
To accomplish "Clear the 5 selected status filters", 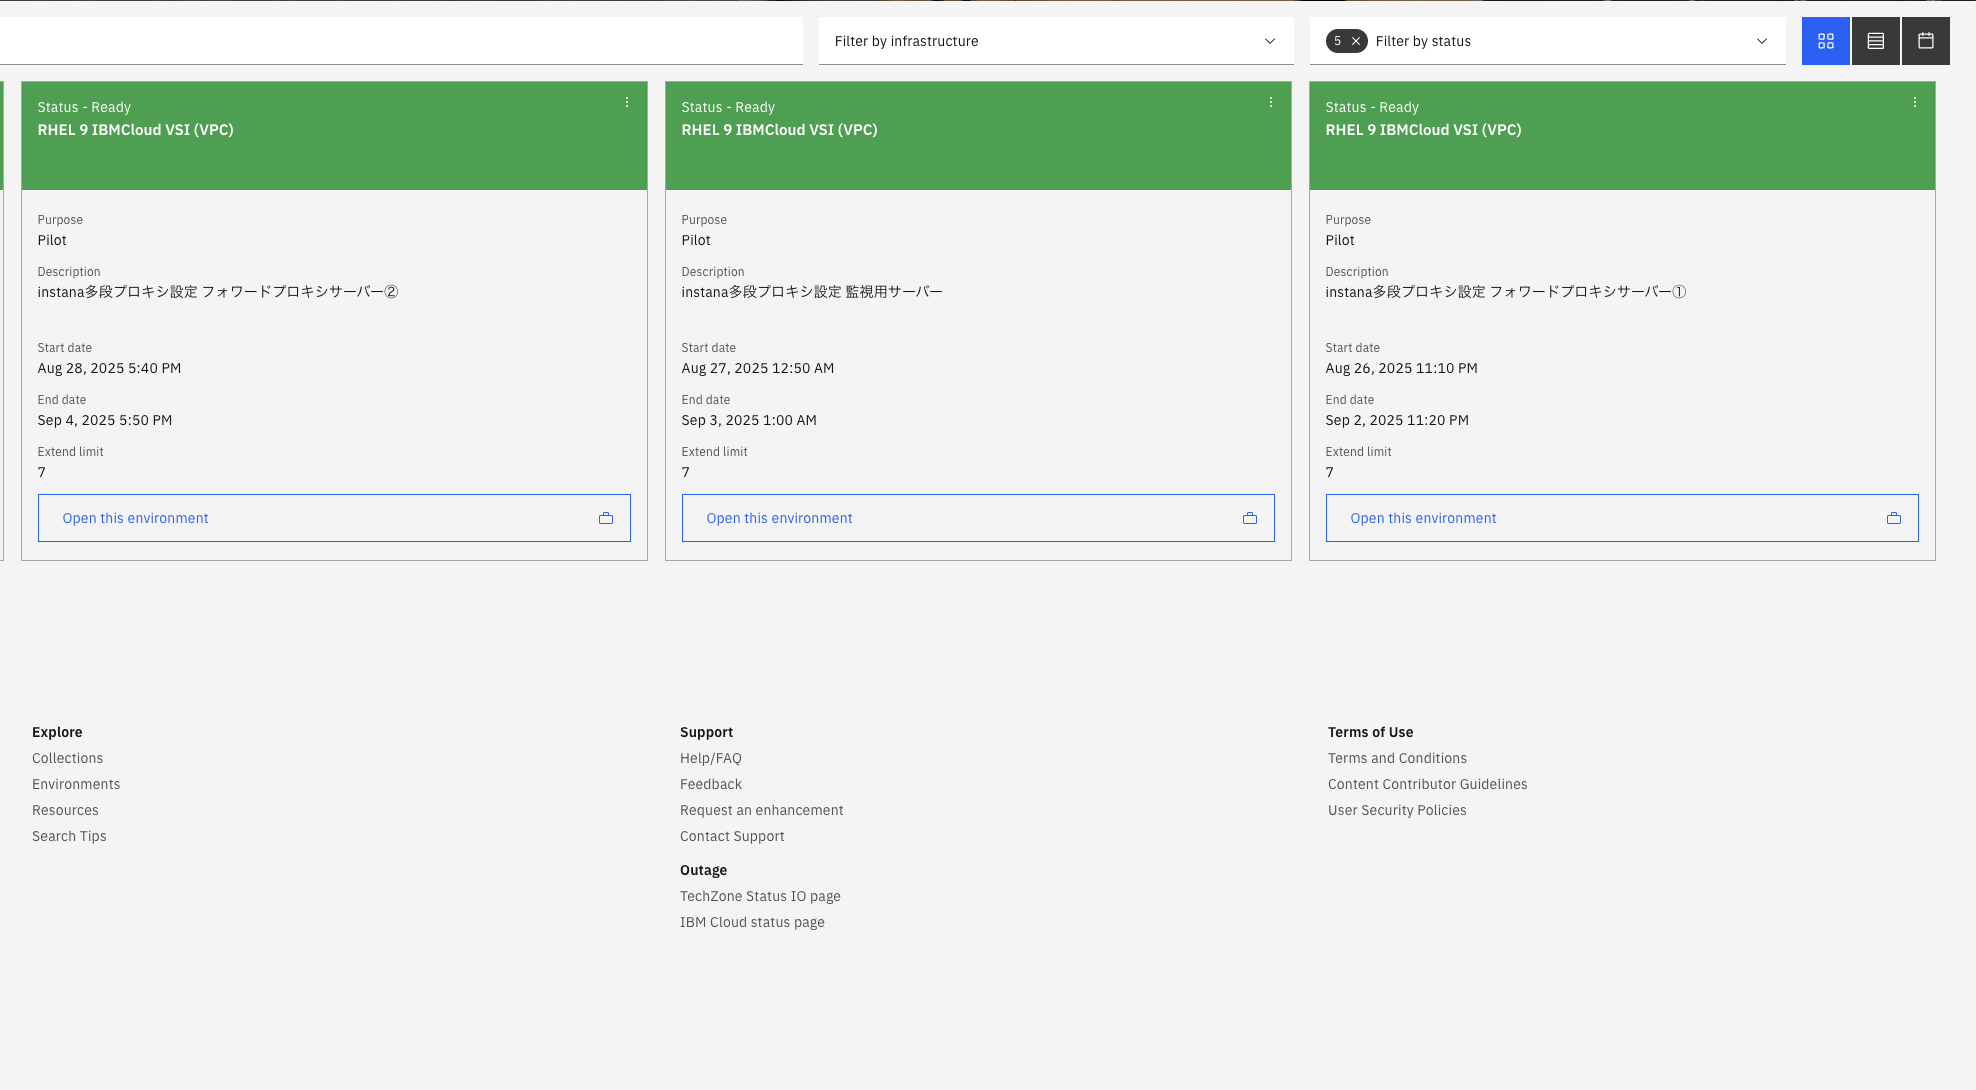I will tap(1356, 41).
